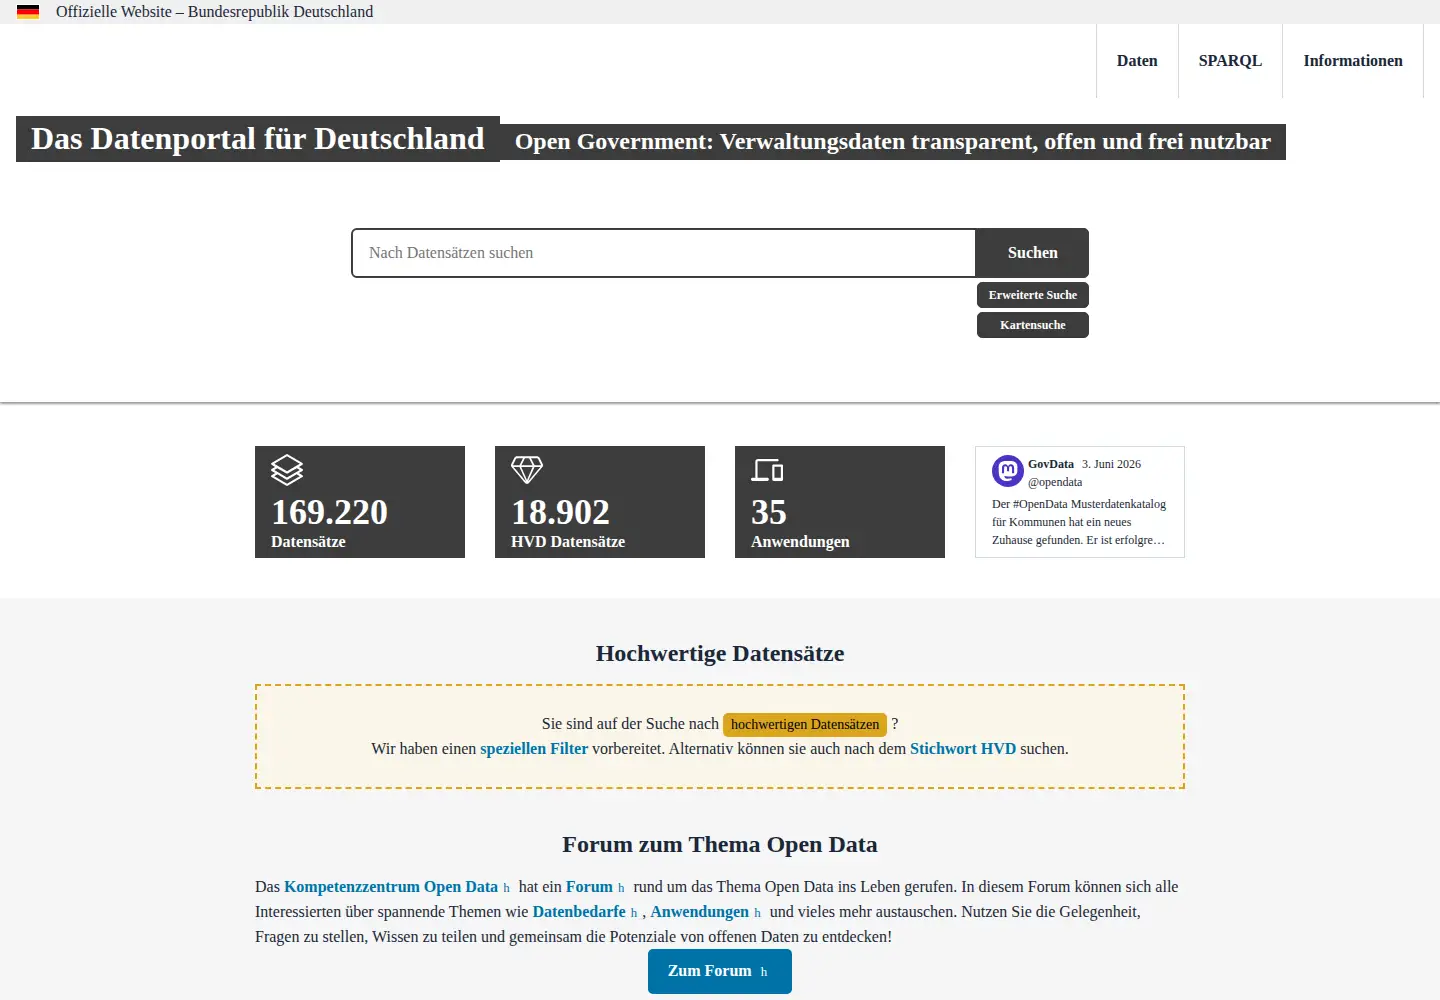Screen dimensions: 1440x1000
Task: Focus the dataset search field
Action: (664, 253)
